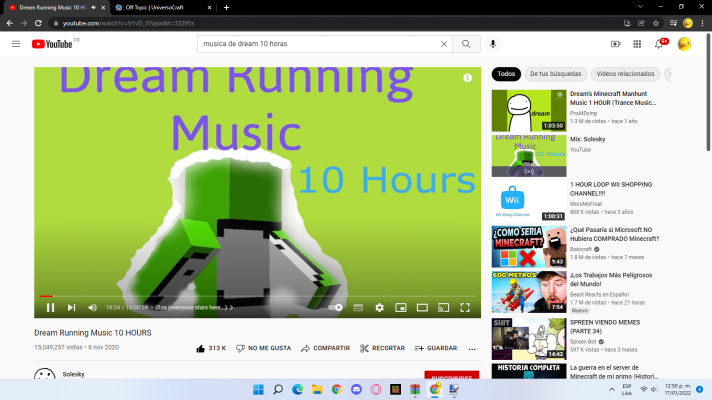This screenshot has height=400, width=712.
Task: Open Los Trabajos Más Peligrosos del Mundo video
Action: coord(611,280)
